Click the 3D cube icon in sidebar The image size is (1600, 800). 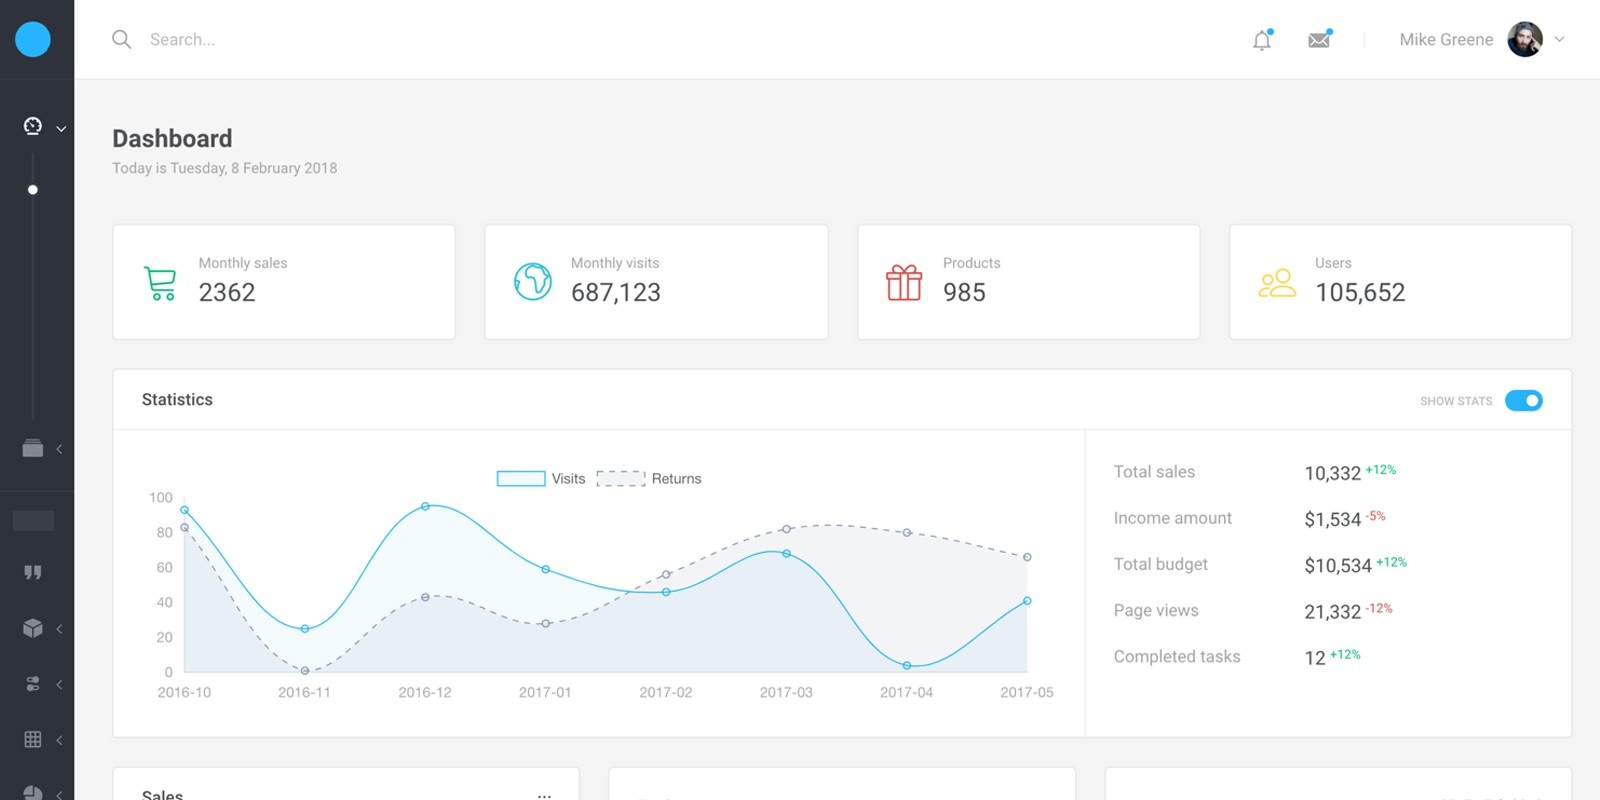pos(33,628)
